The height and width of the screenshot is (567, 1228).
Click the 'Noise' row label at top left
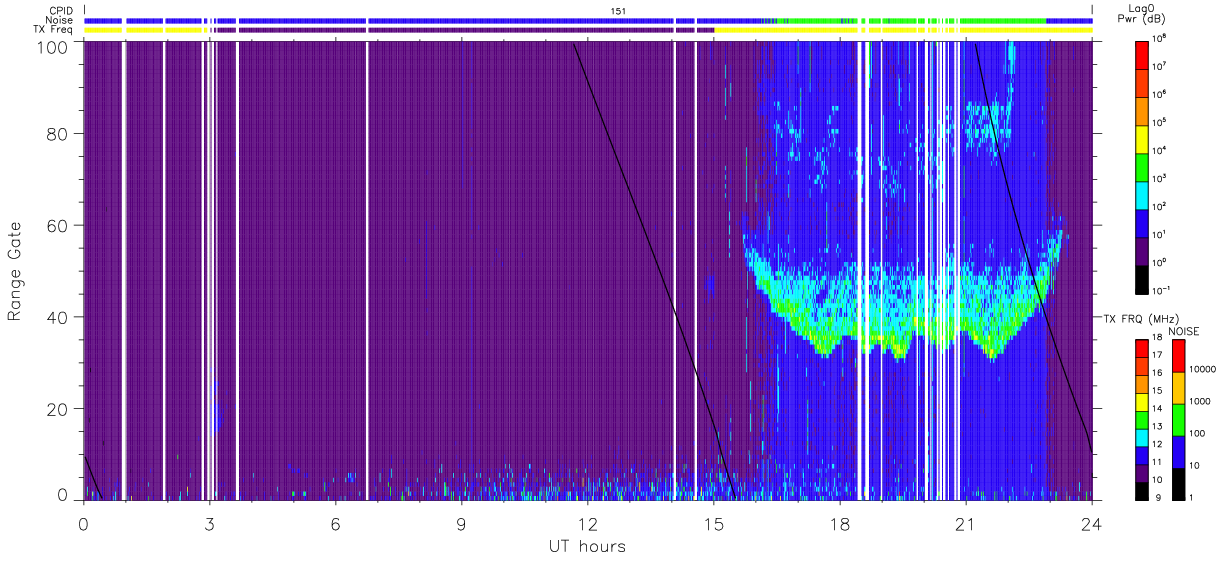tap(60, 20)
